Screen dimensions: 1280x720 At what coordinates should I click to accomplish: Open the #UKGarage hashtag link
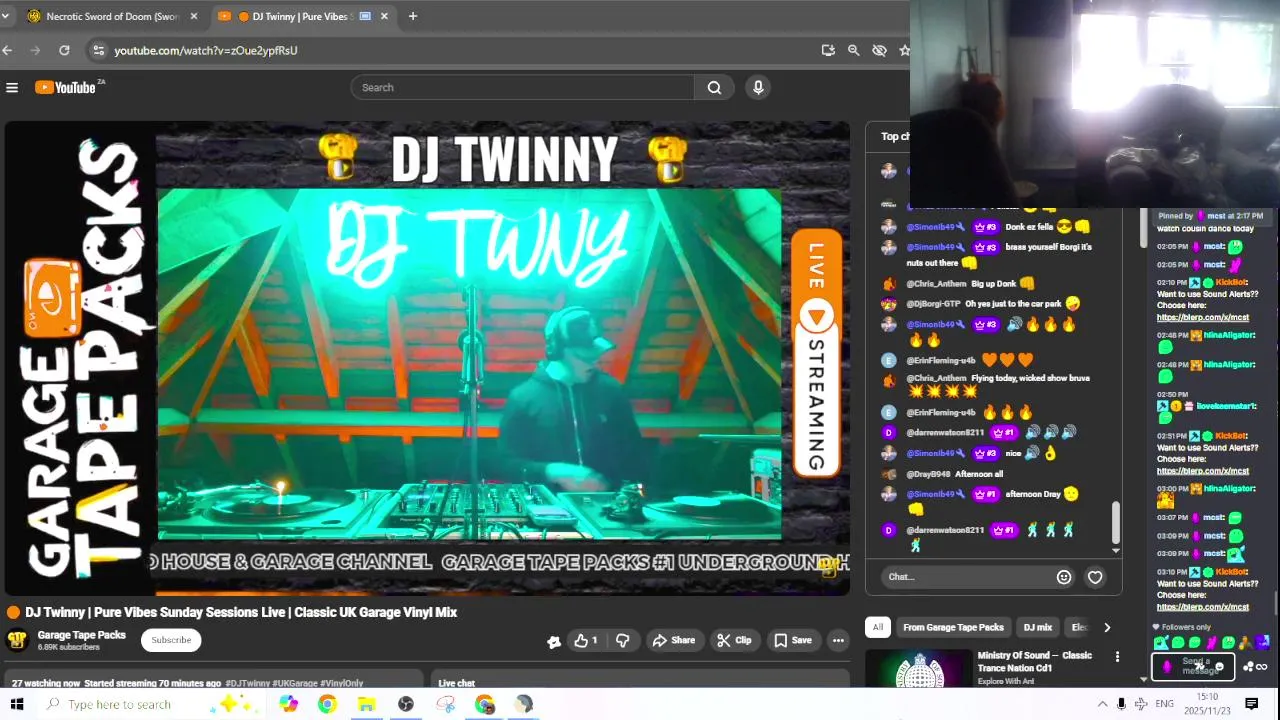(295, 684)
